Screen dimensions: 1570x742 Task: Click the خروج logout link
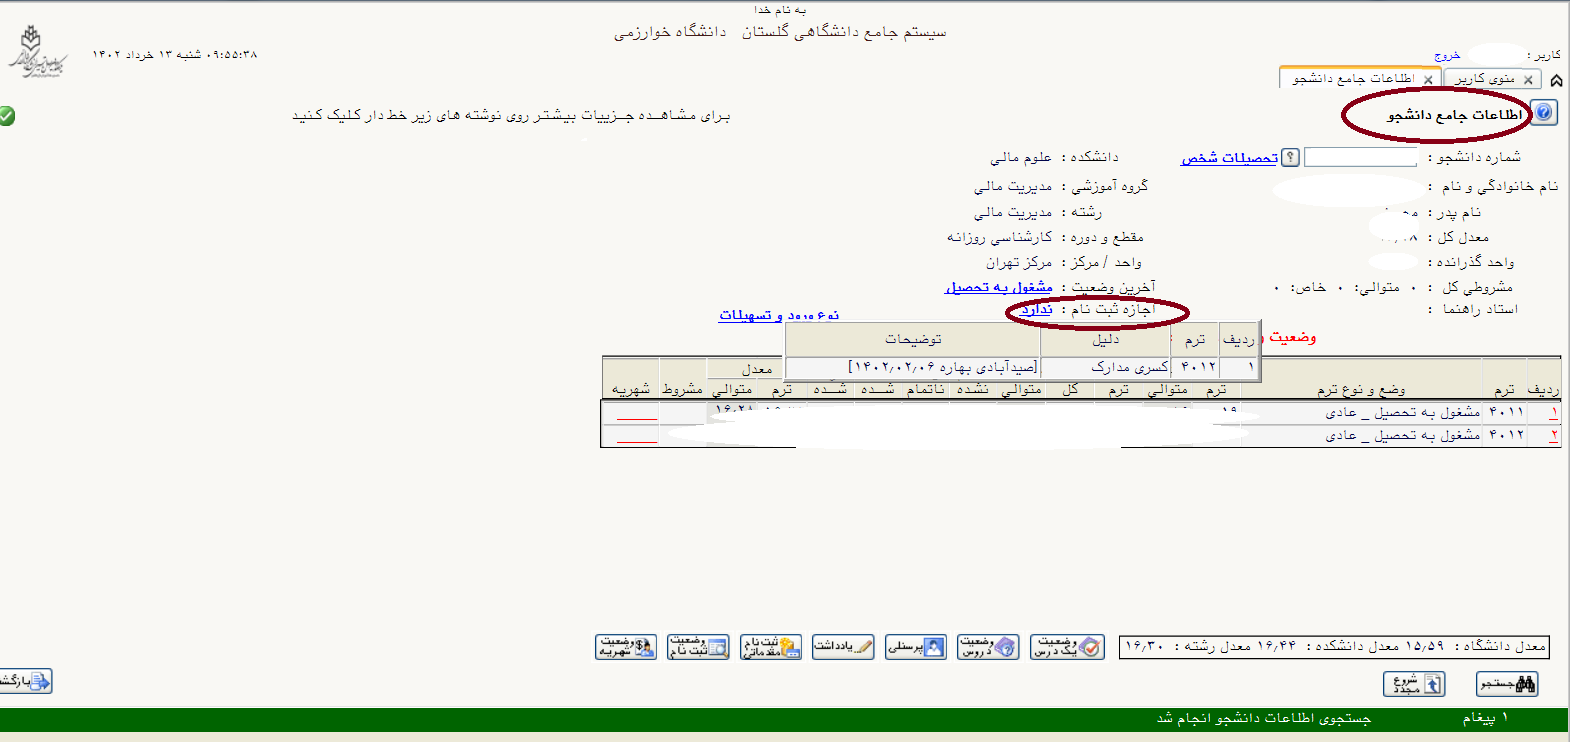point(1447,55)
